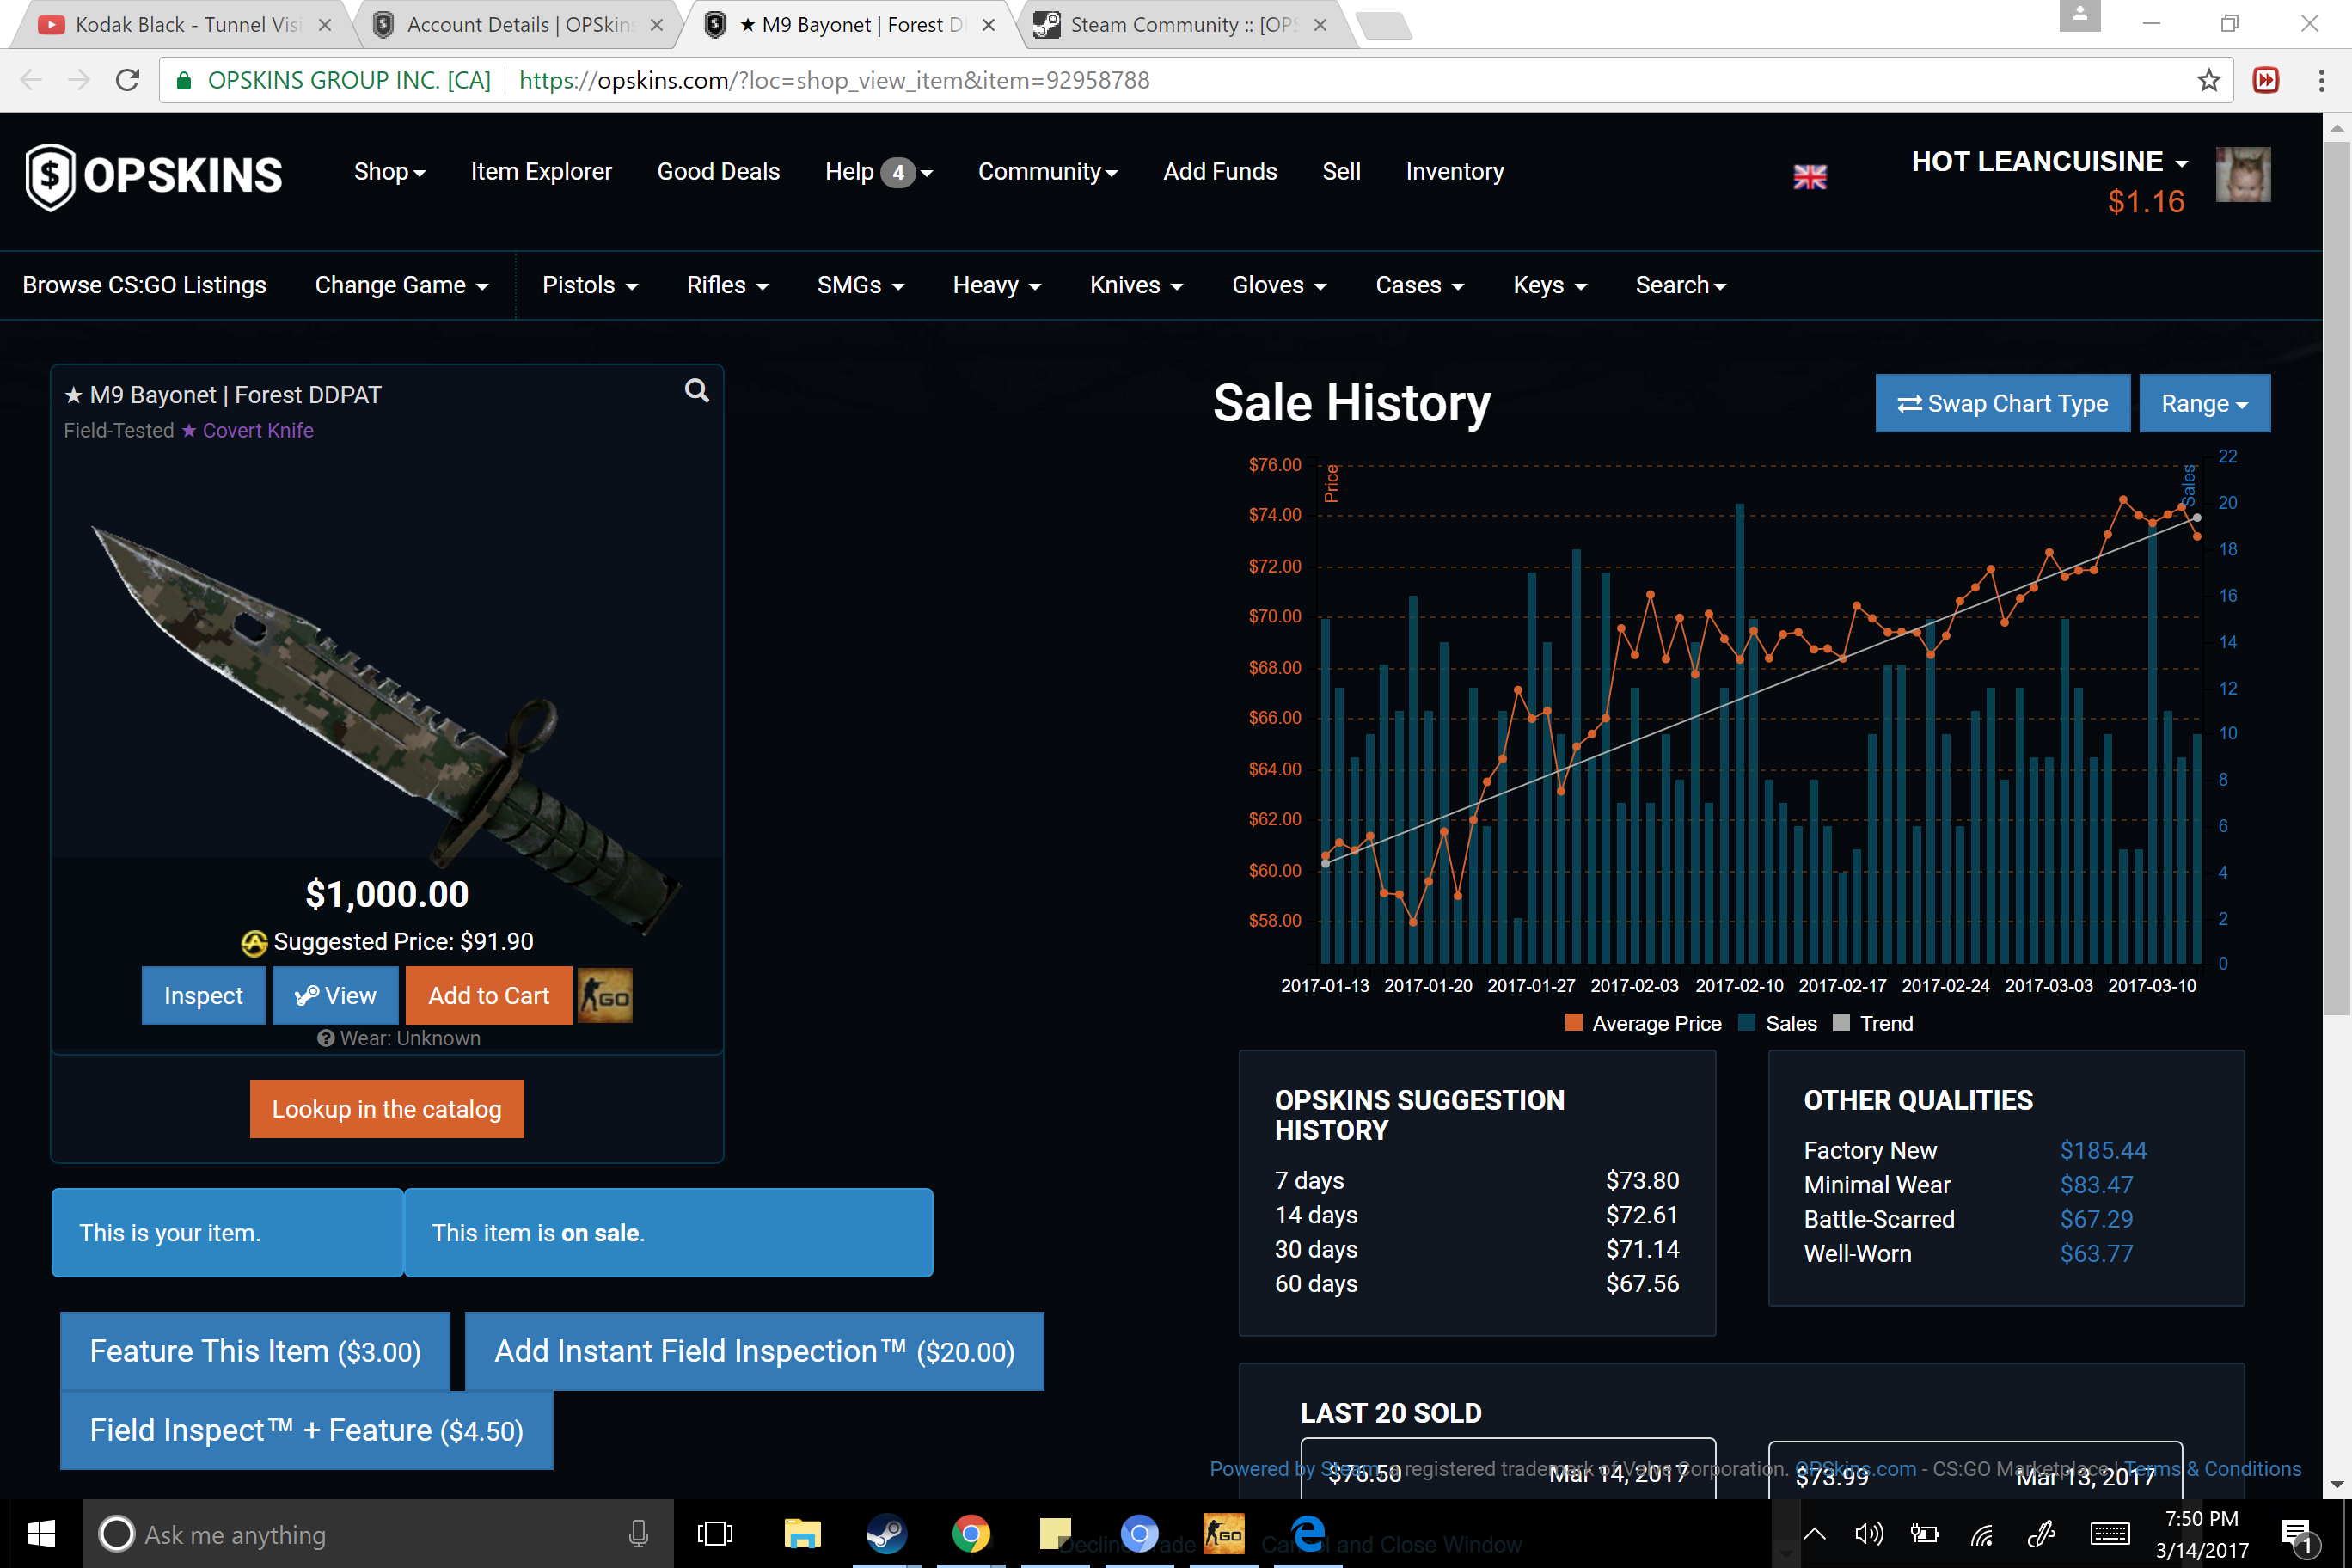
Task: Click the user avatar picture
Action: coord(2242,175)
